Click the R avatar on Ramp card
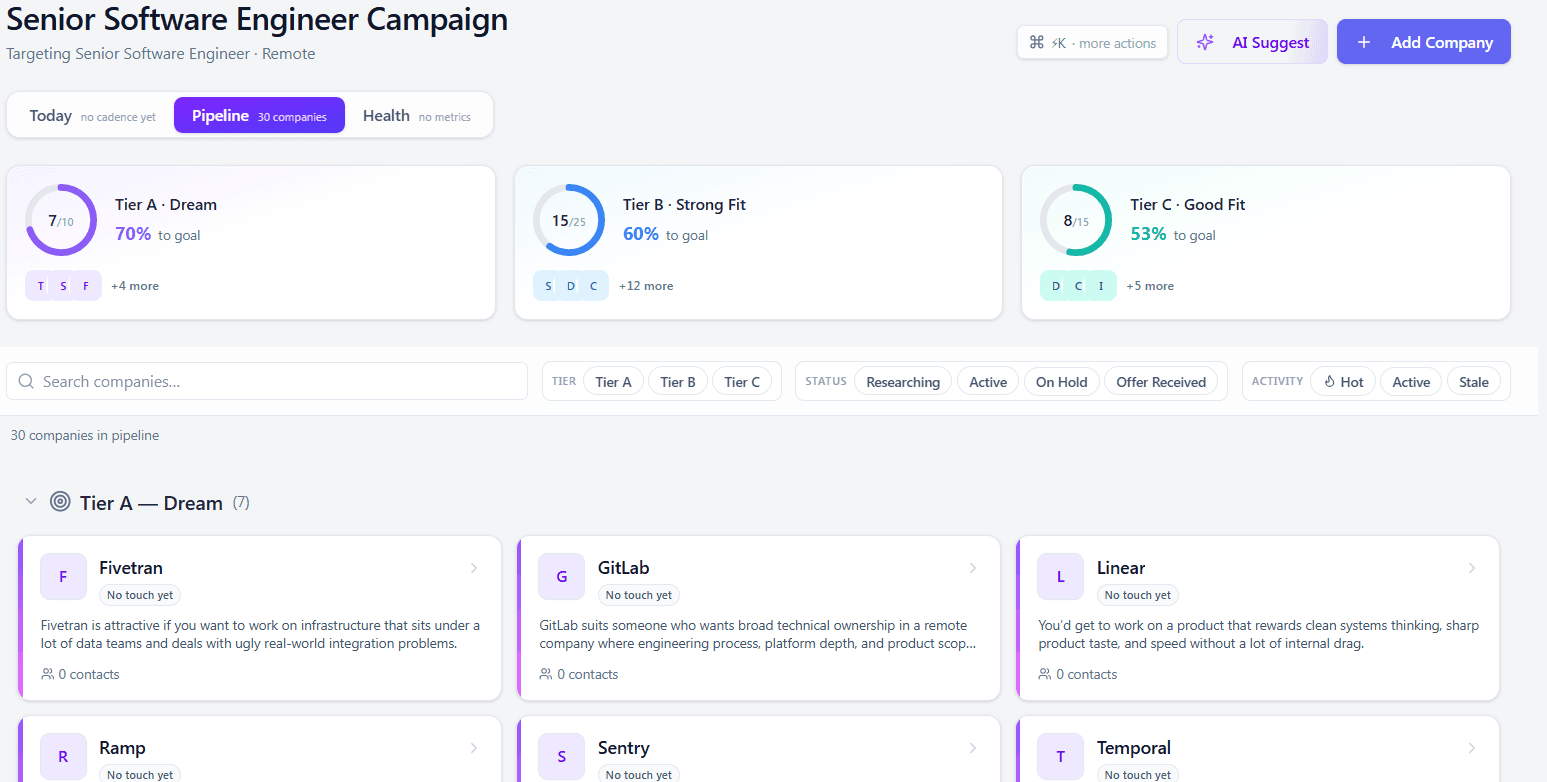The image size is (1547, 782). (63, 756)
